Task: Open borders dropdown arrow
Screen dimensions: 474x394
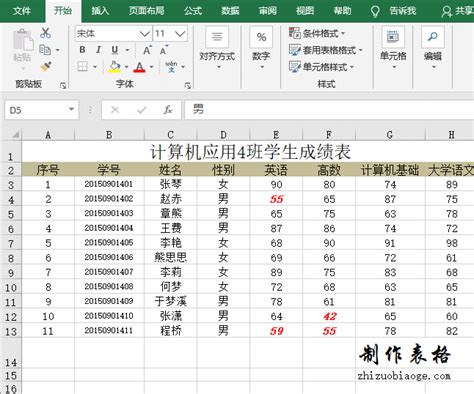Action: click(x=95, y=67)
